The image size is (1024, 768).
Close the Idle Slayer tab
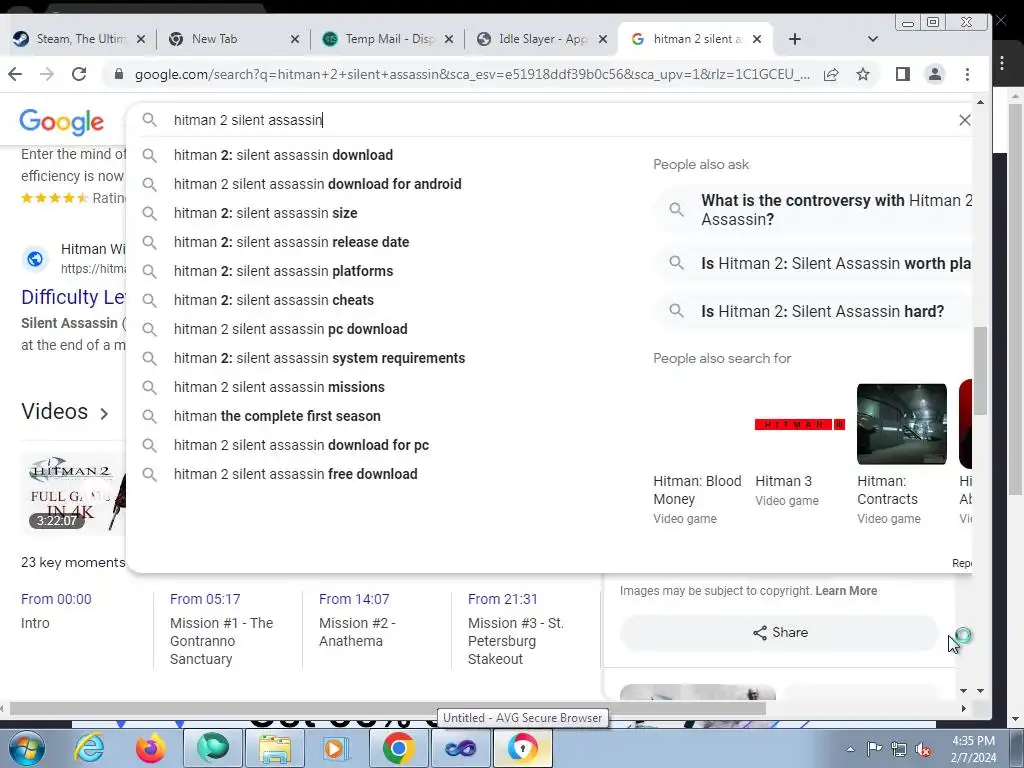pyautogui.click(x=603, y=39)
